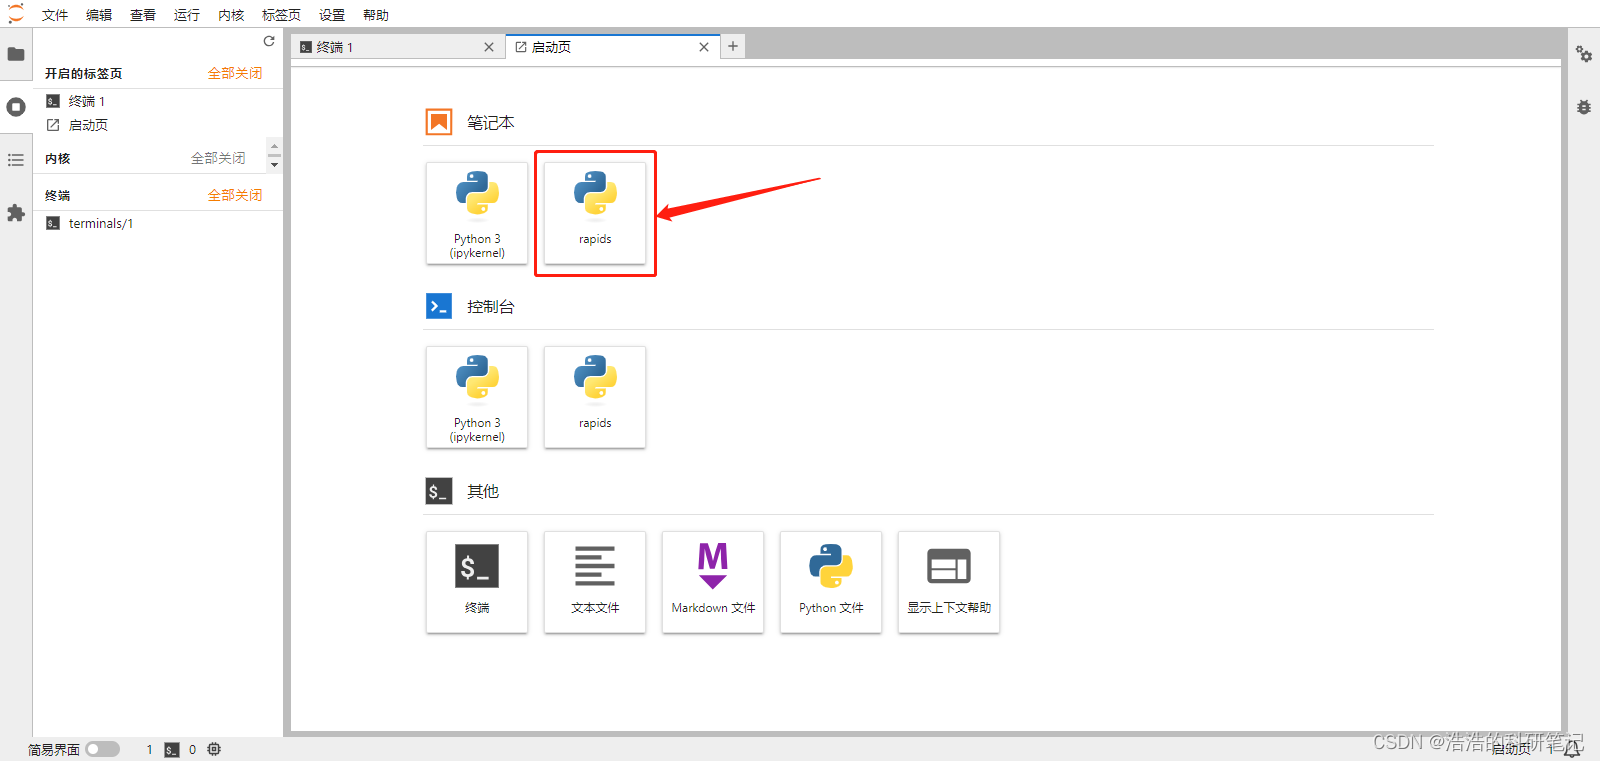Screen dimensions: 1600x761
Task: Open the 设置 menu
Action: (x=332, y=15)
